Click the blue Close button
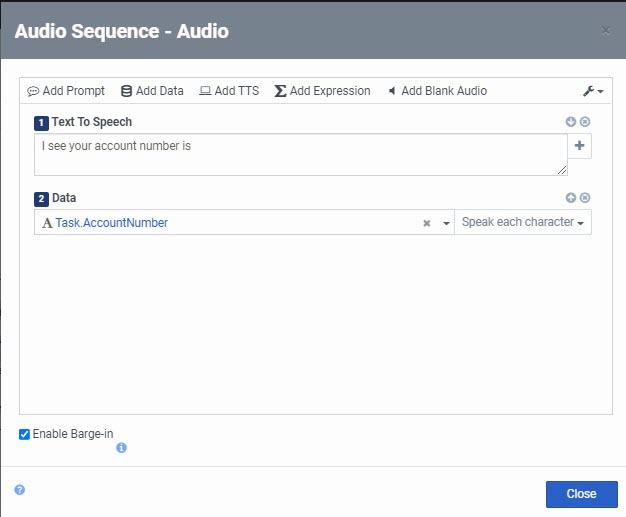This screenshot has height=517, width=626. (581, 494)
